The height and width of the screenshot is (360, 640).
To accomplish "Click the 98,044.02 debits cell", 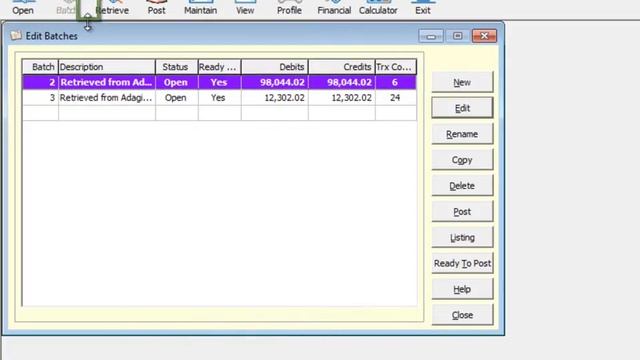I will point(275,82).
